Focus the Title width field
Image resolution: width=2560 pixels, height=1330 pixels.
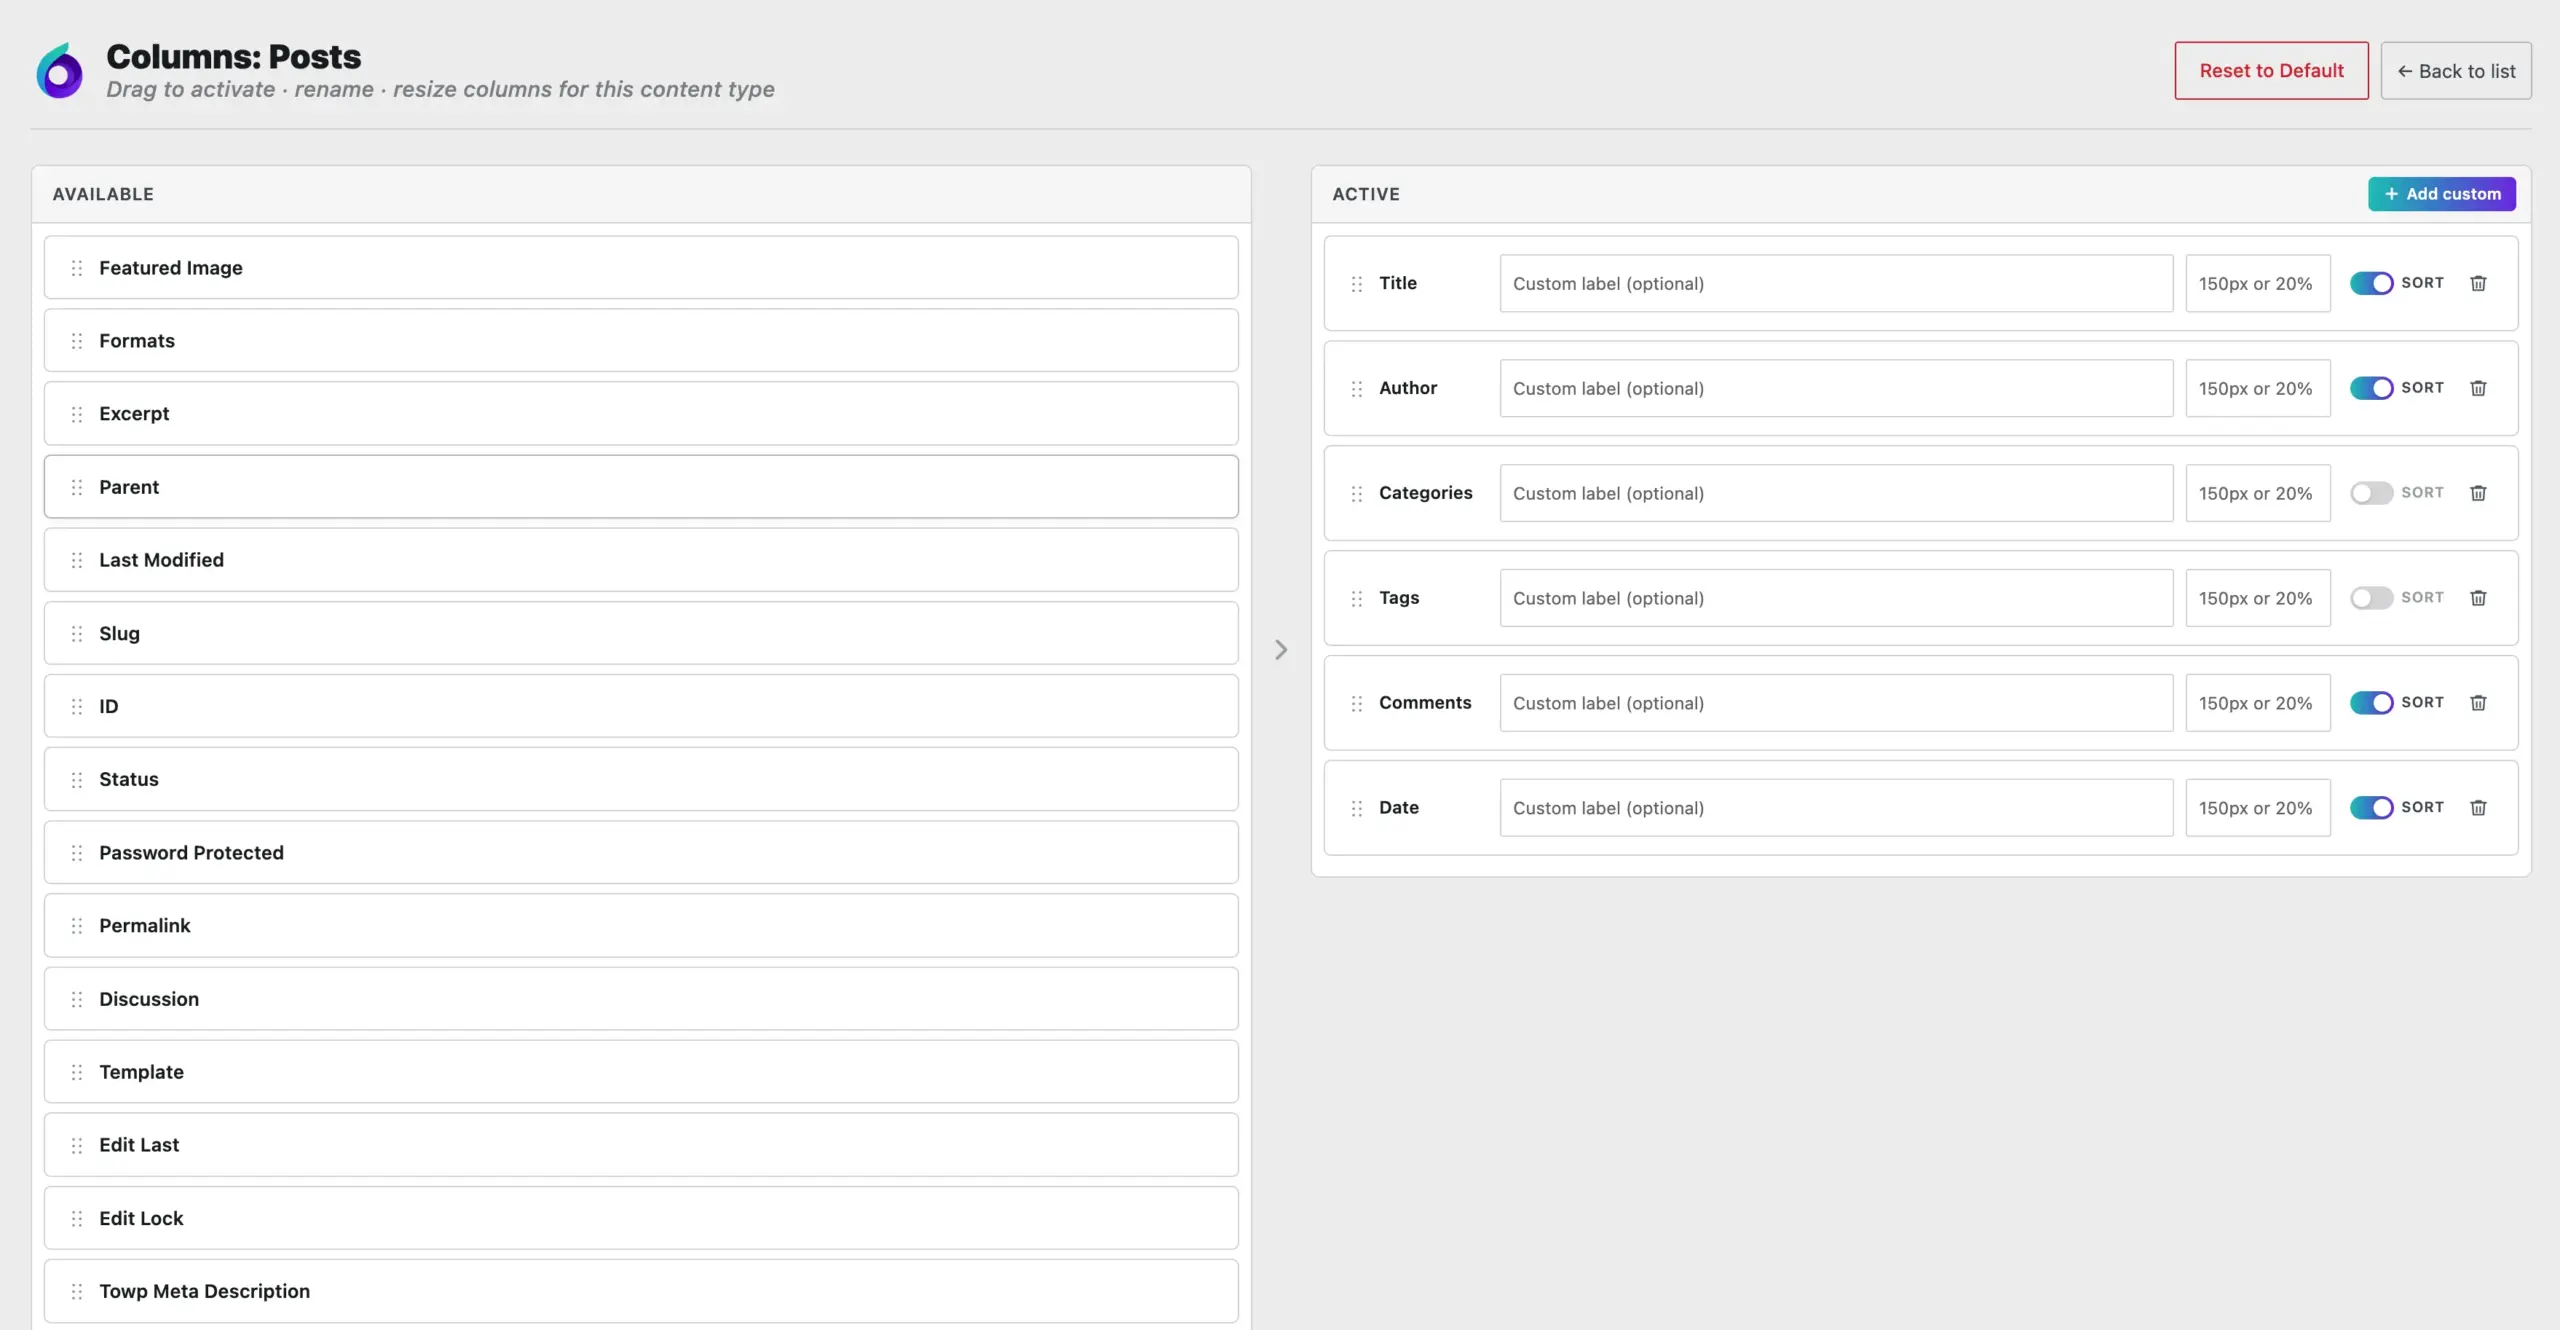(2258, 283)
